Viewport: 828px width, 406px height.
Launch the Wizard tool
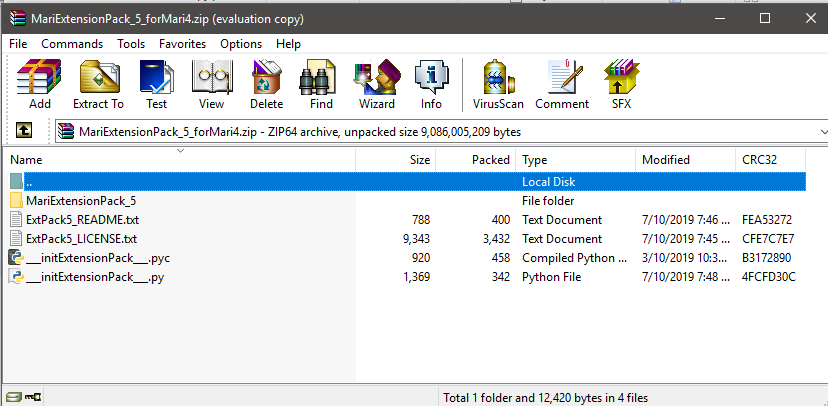[376, 84]
